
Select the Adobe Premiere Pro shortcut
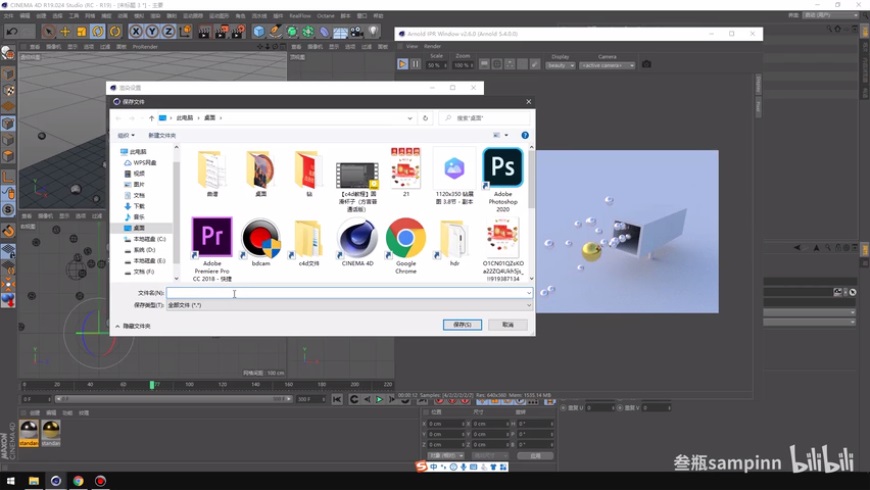click(x=212, y=249)
